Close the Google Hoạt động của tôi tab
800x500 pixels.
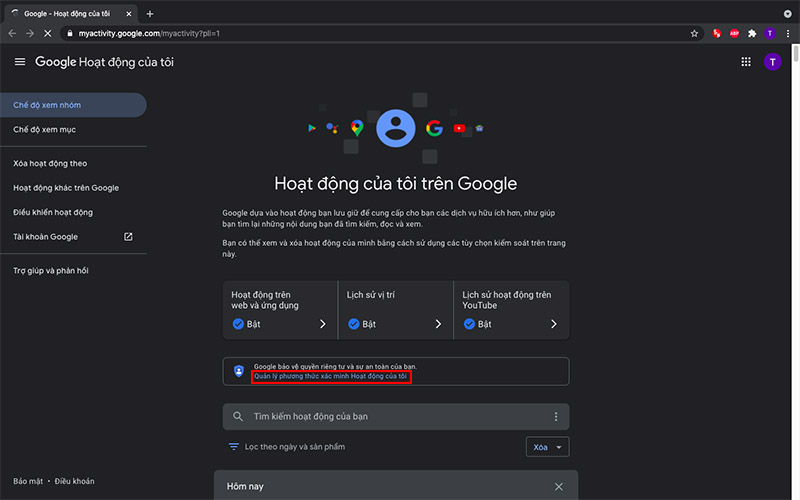tap(129, 14)
